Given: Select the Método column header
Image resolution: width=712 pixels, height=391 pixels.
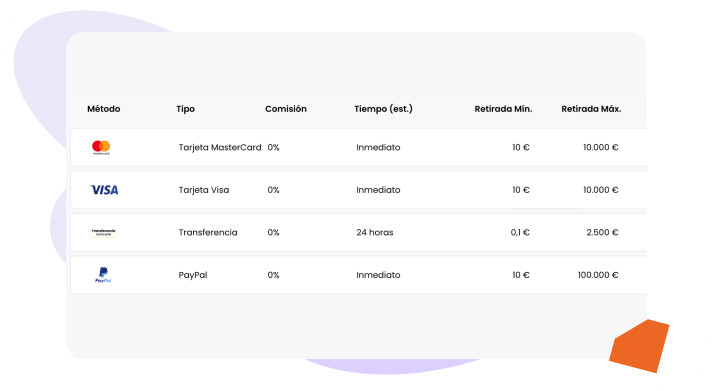Looking at the screenshot, I should (x=104, y=109).
